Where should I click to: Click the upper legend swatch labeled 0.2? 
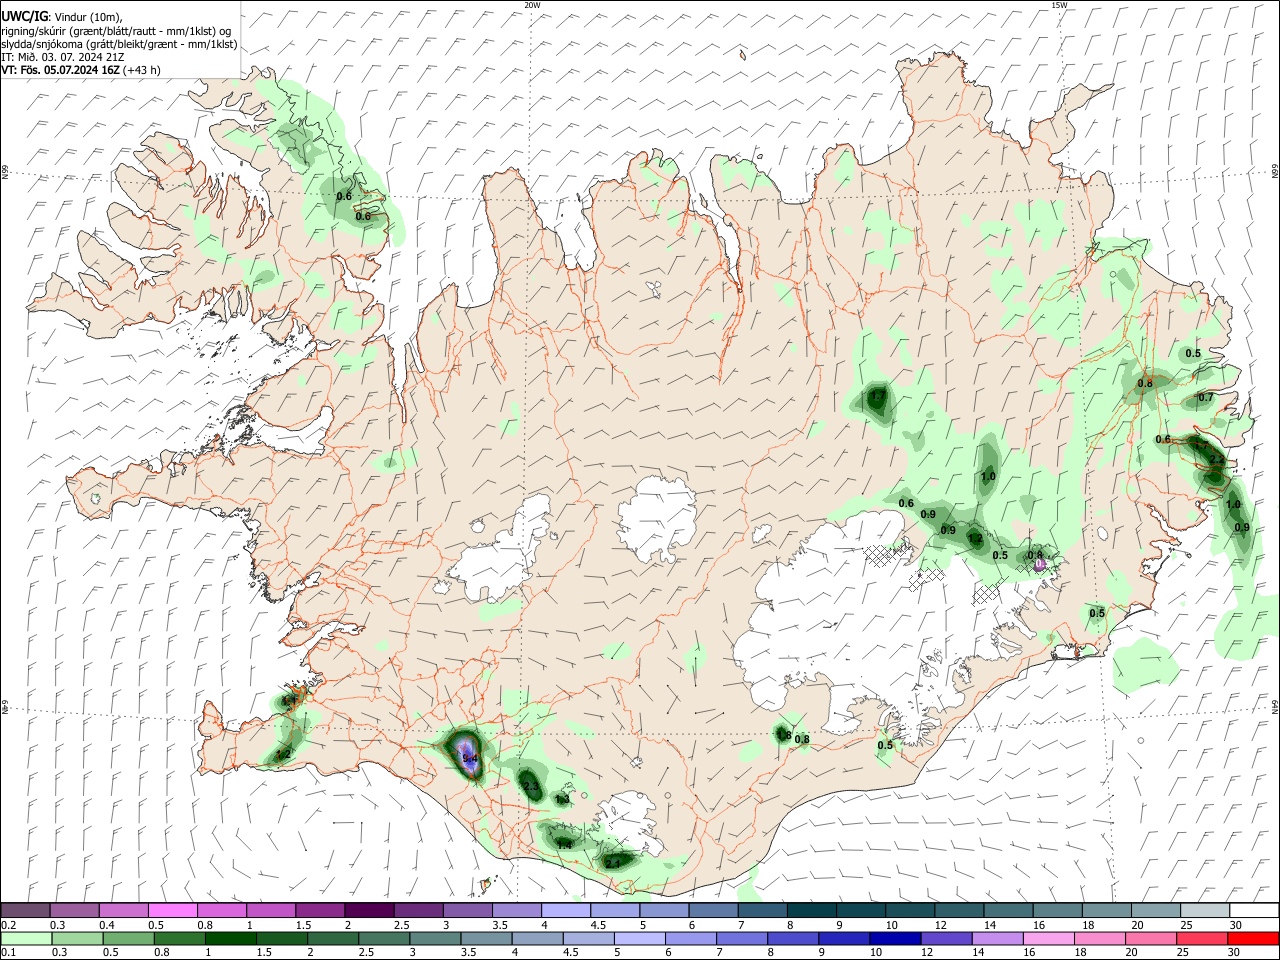25,910
